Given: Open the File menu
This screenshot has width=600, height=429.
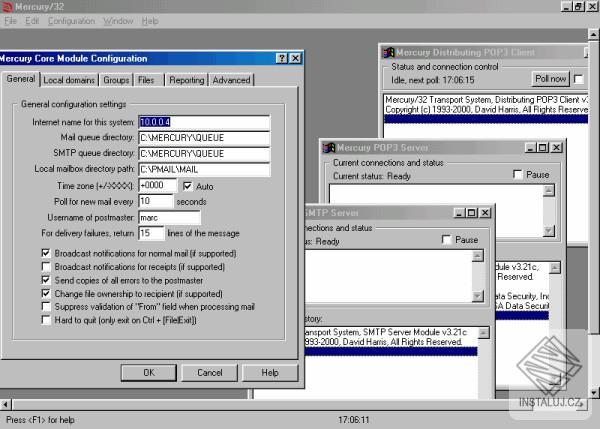Looking at the screenshot, I should (x=10, y=21).
